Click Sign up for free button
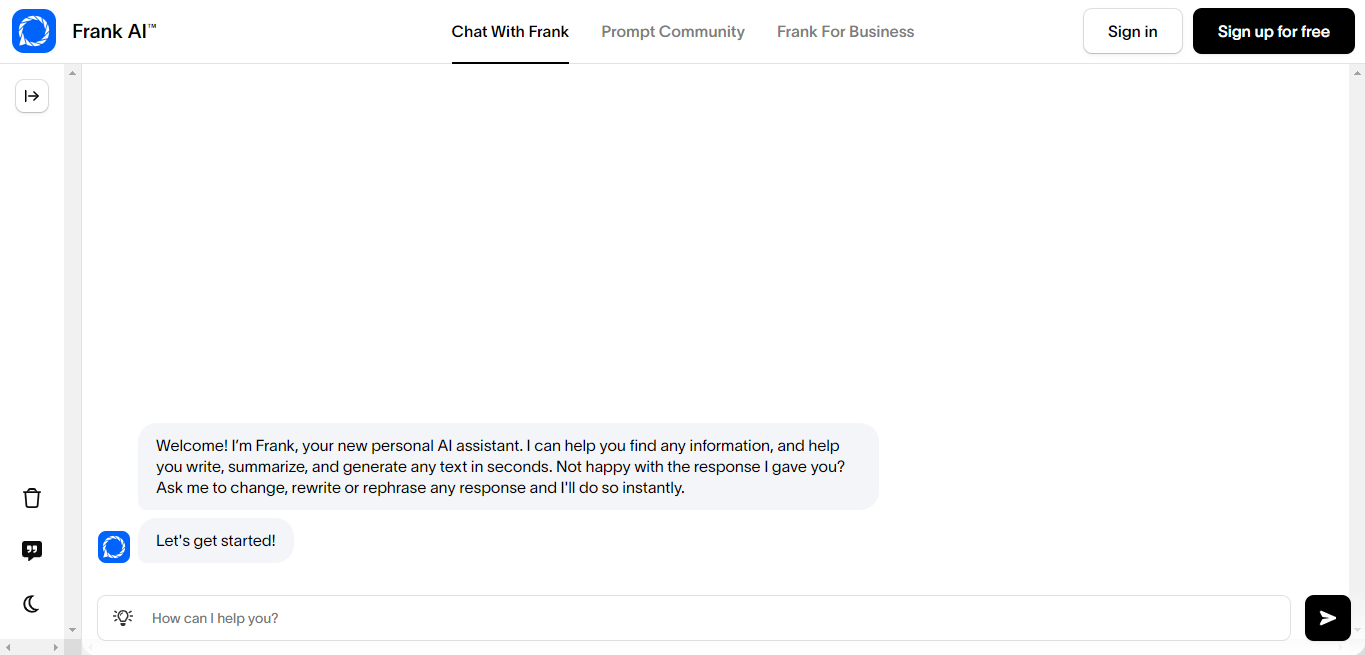Viewport: 1365px width, 655px height. (x=1273, y=32)
